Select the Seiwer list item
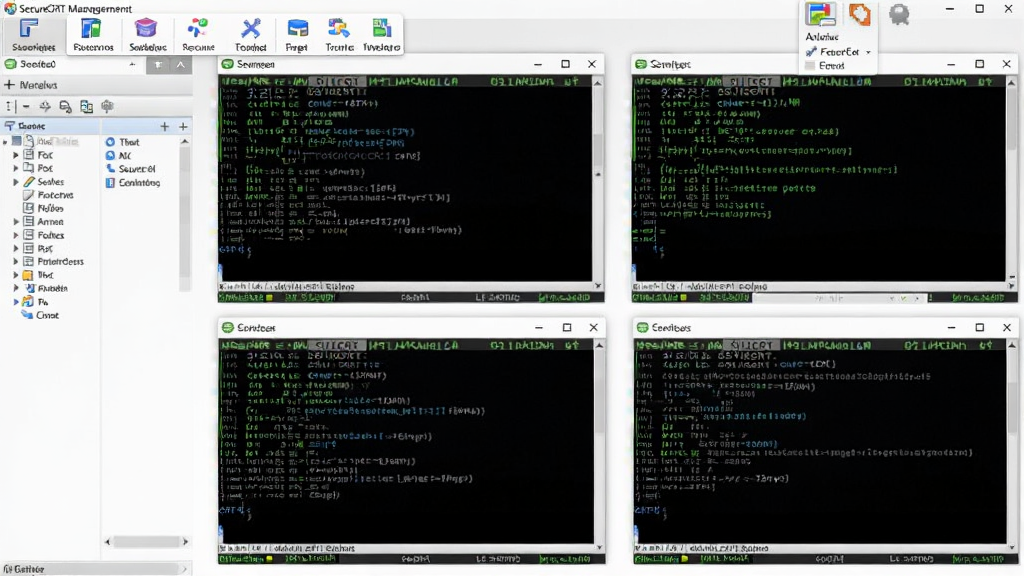Viewport: 1024px width, 576px height. [130, 168]
